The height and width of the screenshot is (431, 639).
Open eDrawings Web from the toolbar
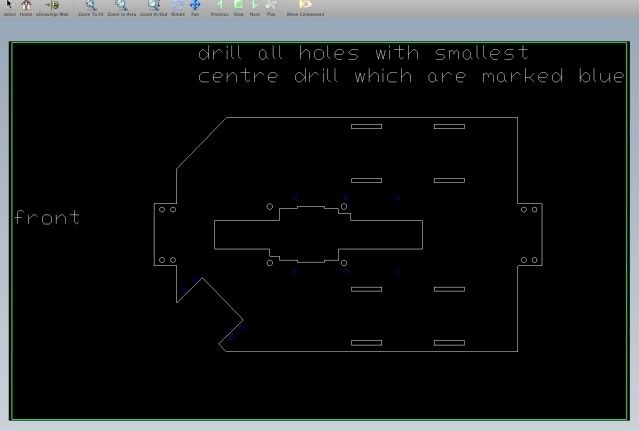coord(52,6)
